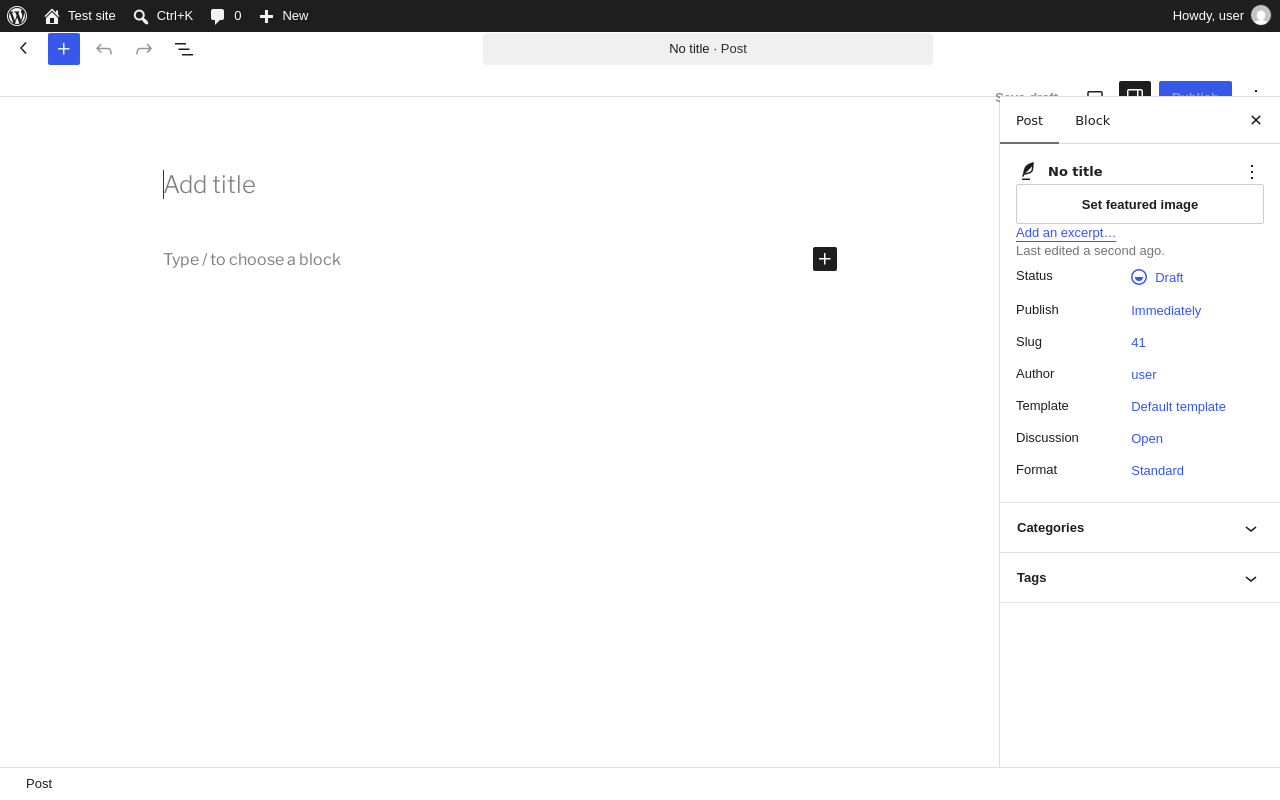Click Set featured image button
The width and height of the screenshot is (1280, 800).
[1140, 204]
